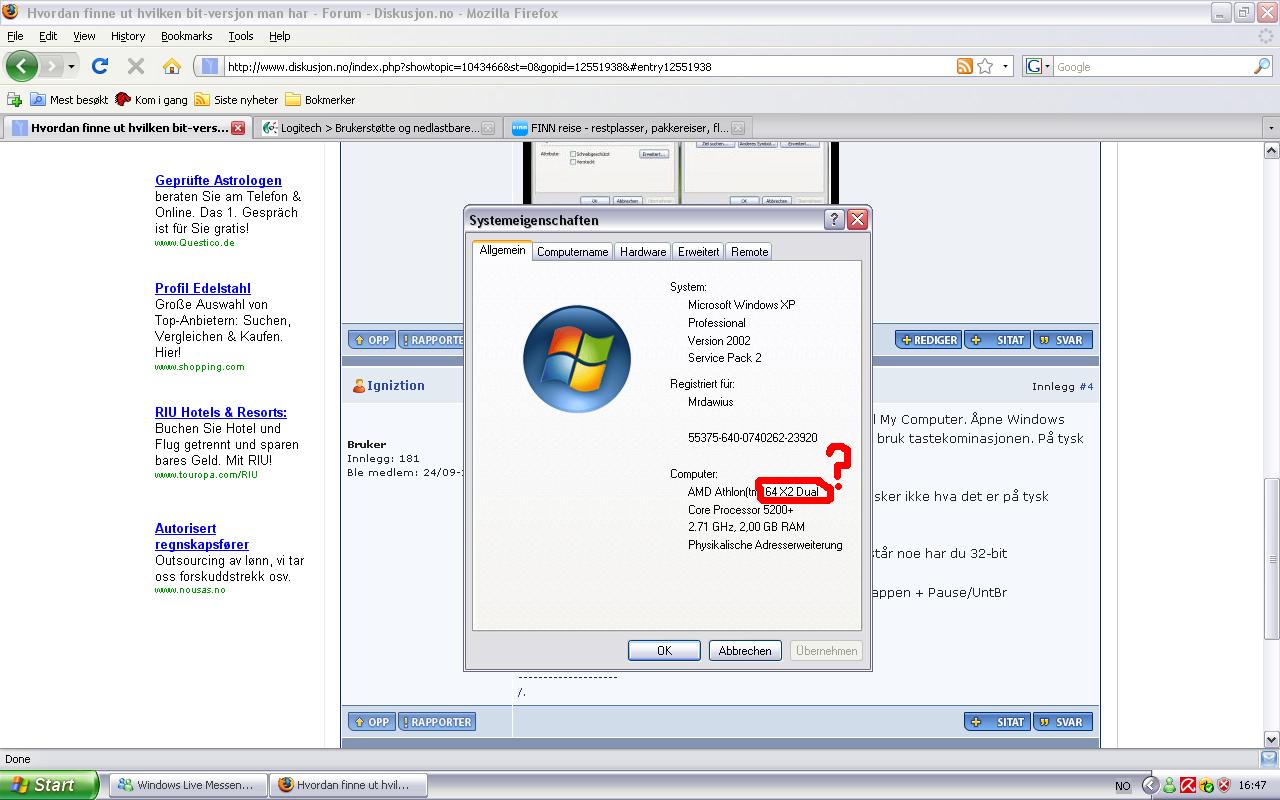Viewport: 1280px width, 800px height.
Task: Close the FINN reise tab
Action: tap(738, 128)
